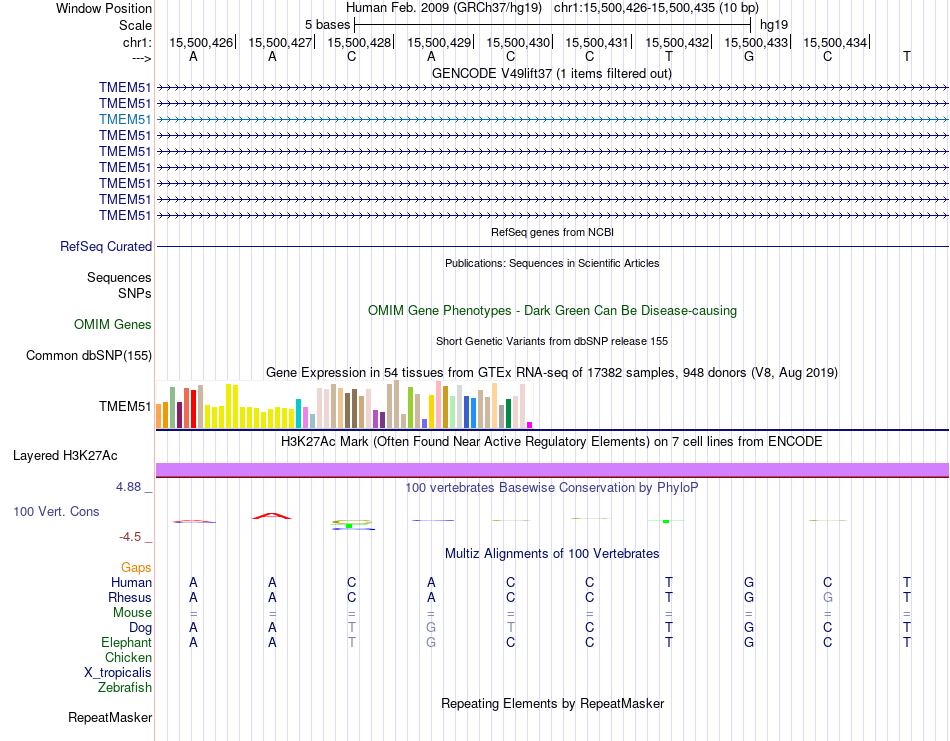Click the position label 15,500,426
Screen dimensions: 950x741
tap(201, 42)
